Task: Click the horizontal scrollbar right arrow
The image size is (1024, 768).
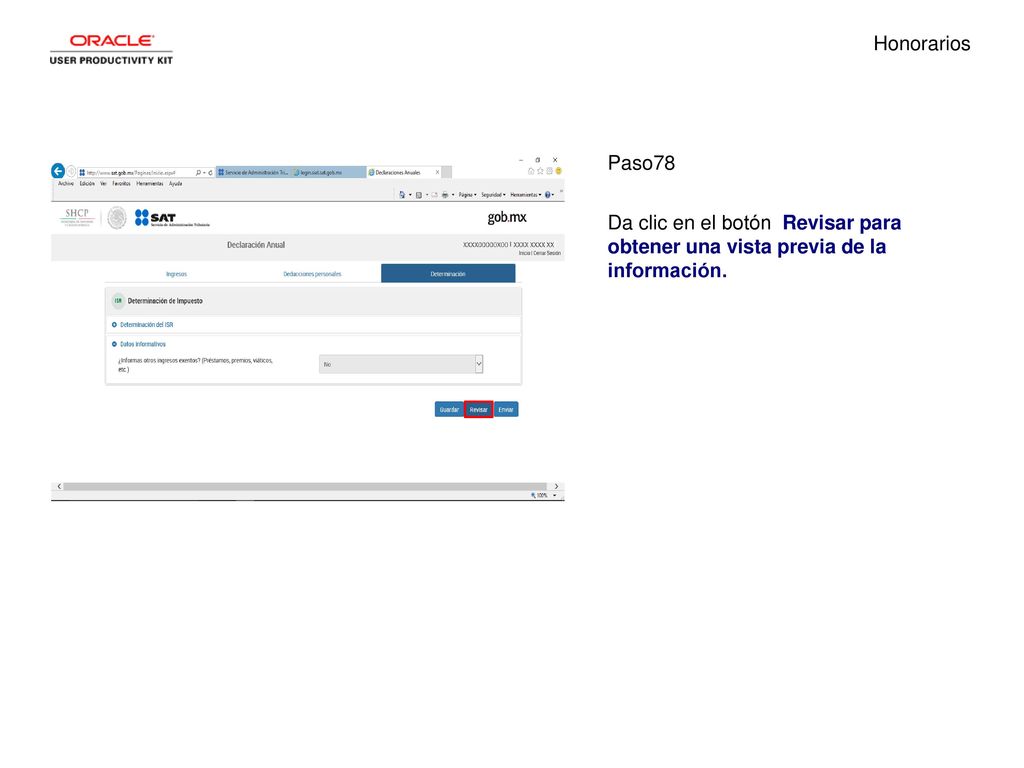Action: (556, 487)
